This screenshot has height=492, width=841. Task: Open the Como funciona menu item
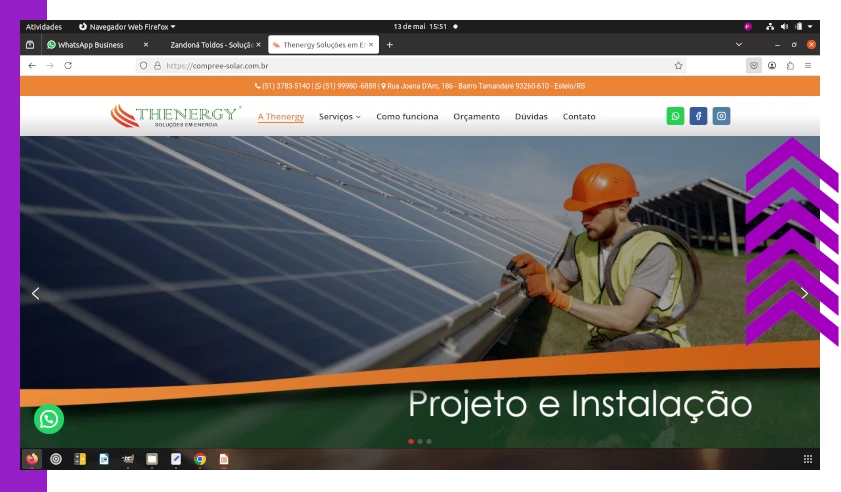(407, 116)
